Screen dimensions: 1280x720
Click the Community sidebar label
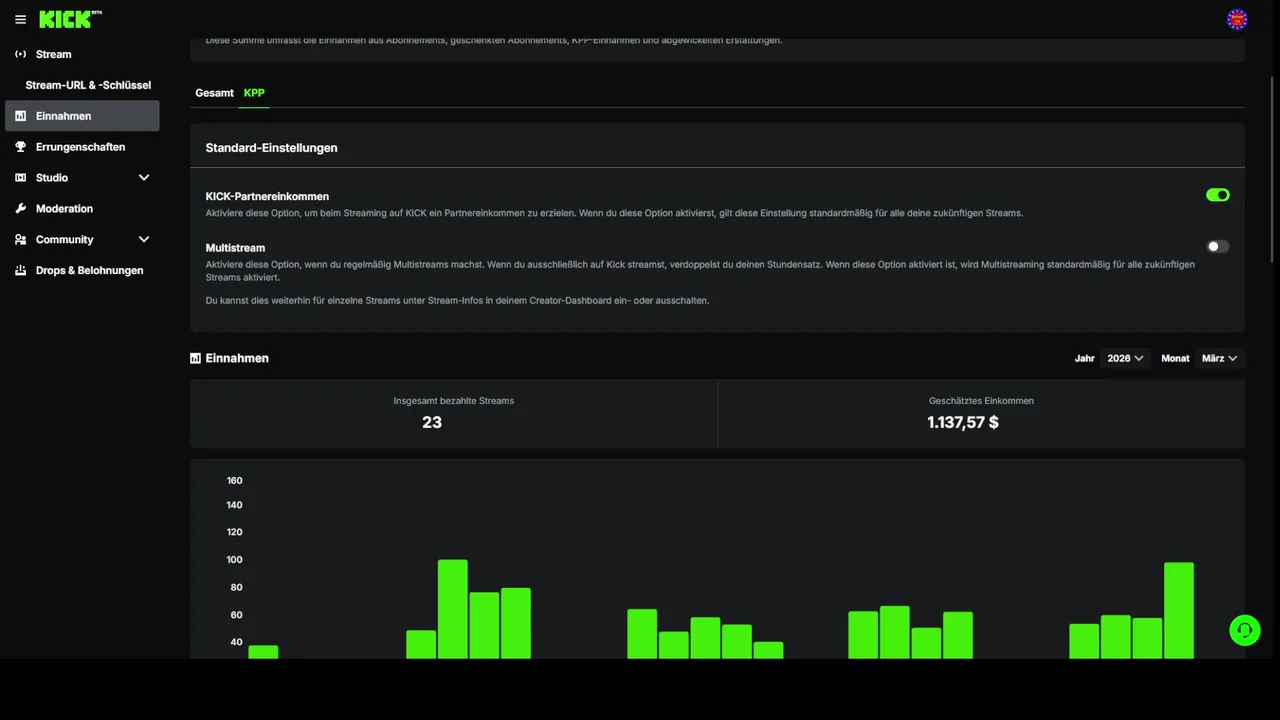click(x=64, y=240)
